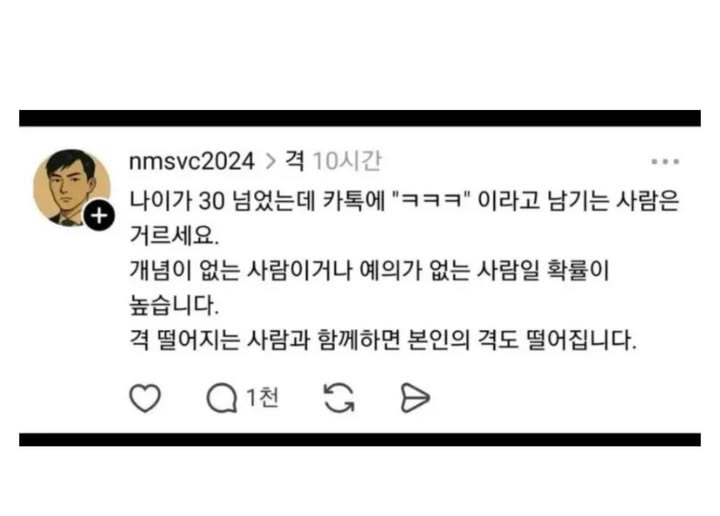Screen dimensions: 720x516
Task: Click the black divider below the post
Action: coord(360,439)
